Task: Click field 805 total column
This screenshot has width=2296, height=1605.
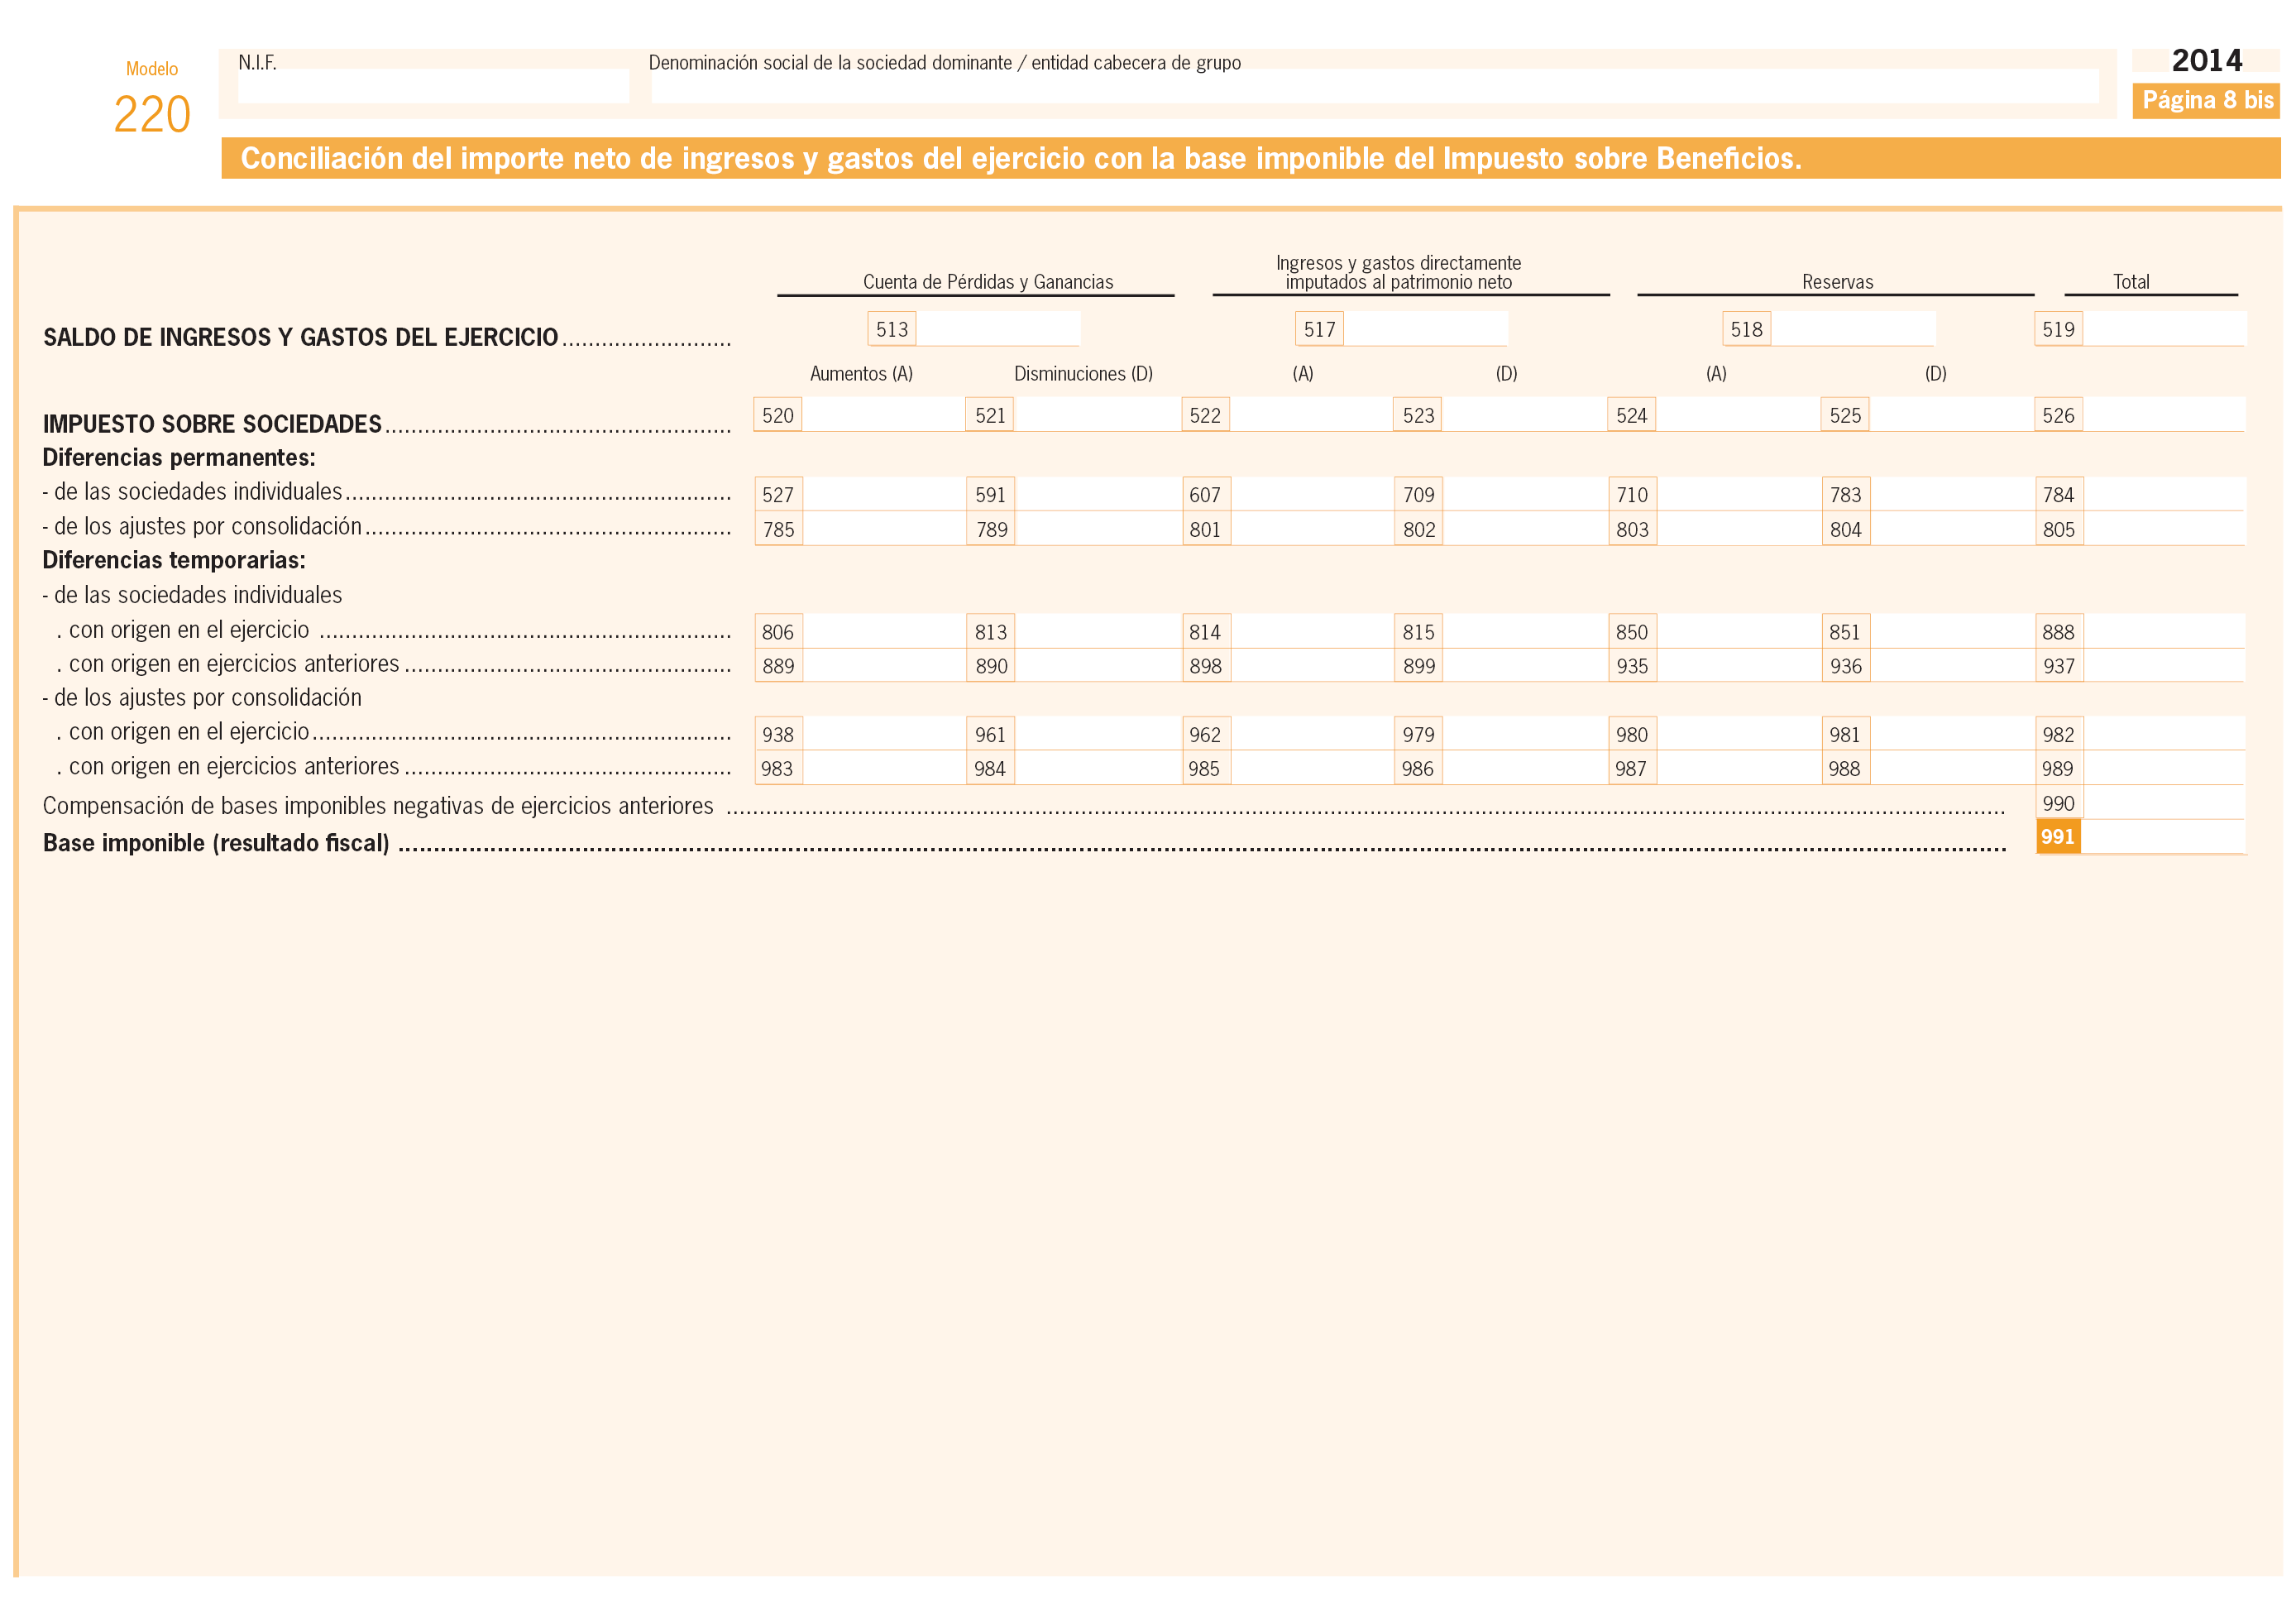Action: (2165, 529)
